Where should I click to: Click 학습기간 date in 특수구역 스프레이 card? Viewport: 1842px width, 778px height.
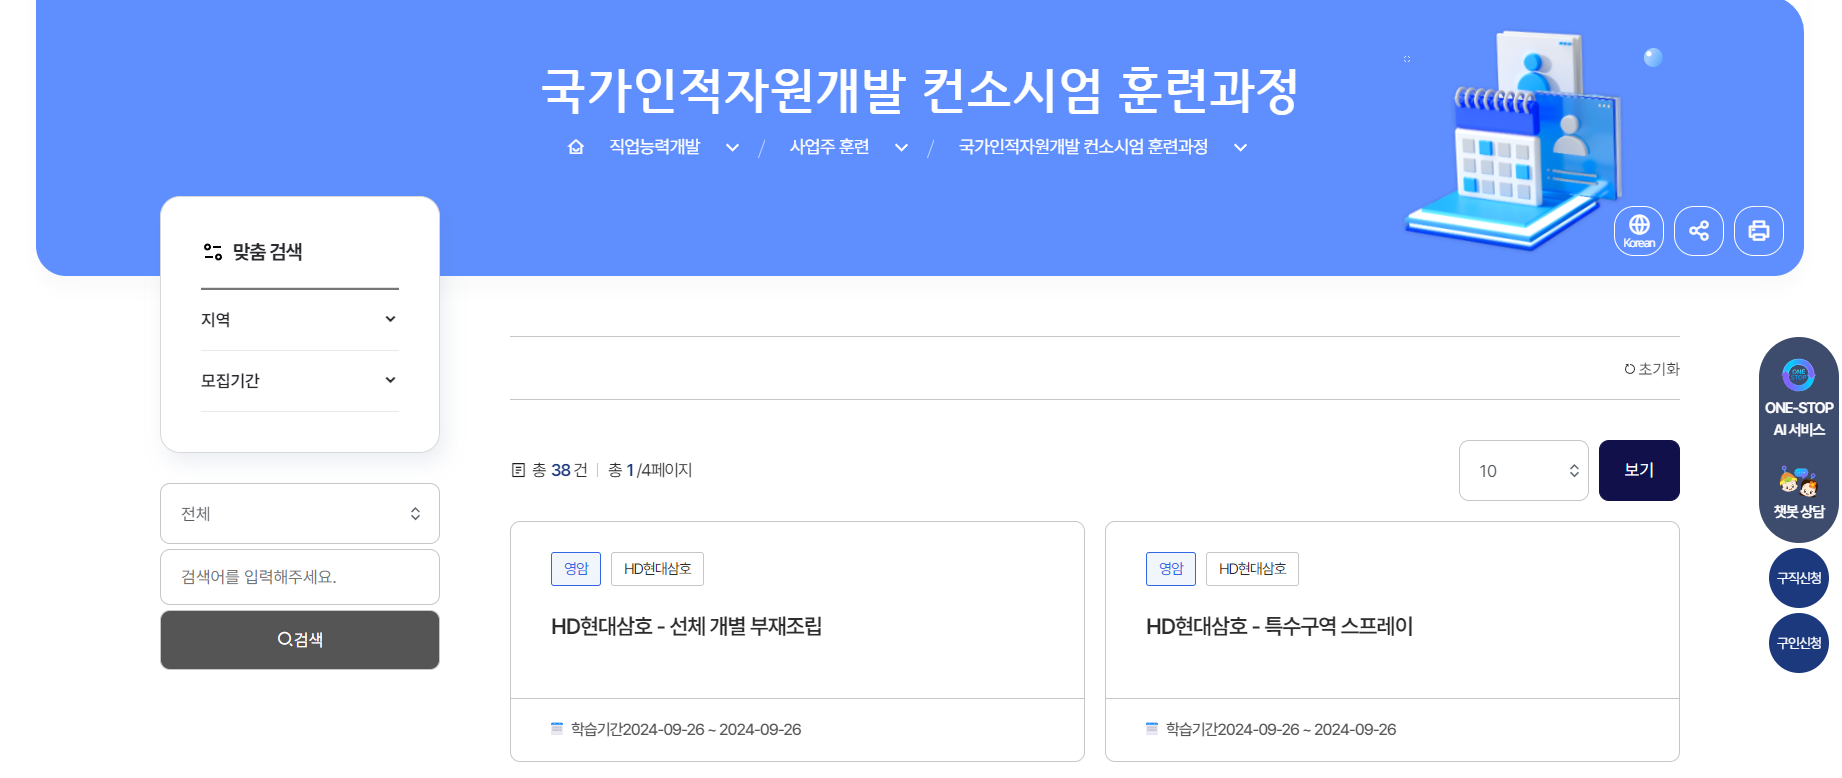point(1281,730)
